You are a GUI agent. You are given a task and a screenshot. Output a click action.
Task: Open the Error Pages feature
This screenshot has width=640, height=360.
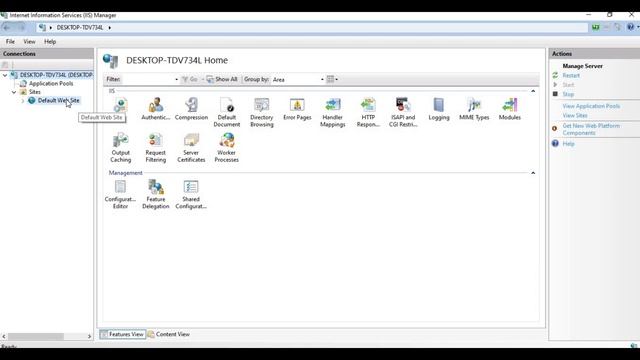pos(297,109)
